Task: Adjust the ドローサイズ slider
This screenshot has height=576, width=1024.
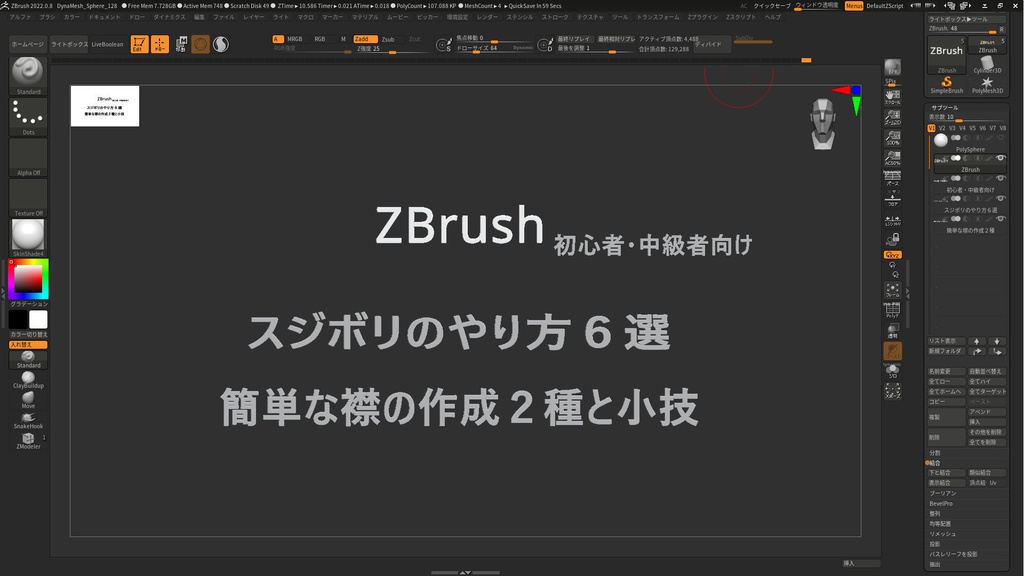Action: [494, 49]
